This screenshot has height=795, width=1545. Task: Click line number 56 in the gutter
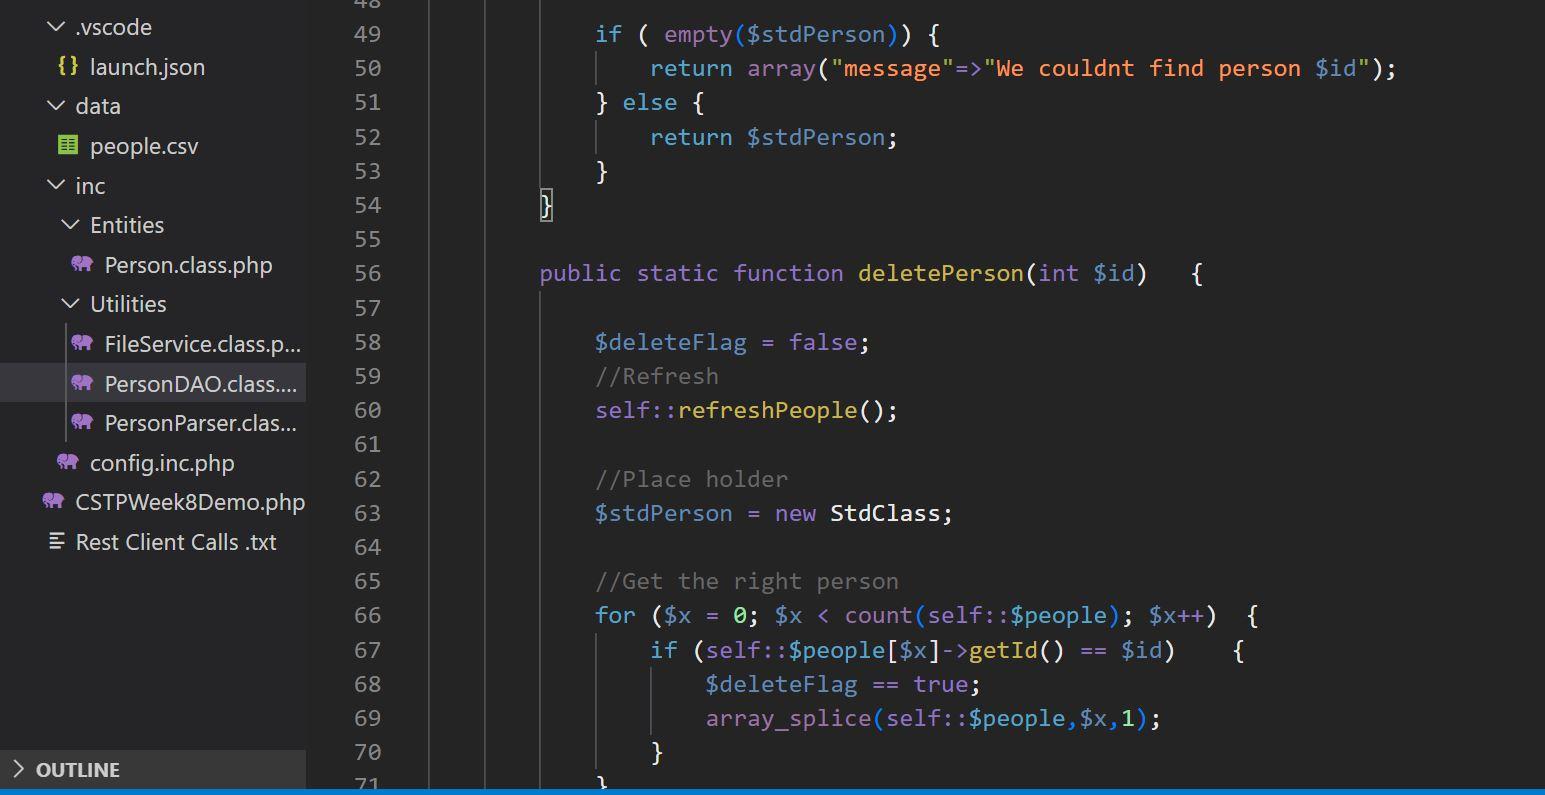367,273
